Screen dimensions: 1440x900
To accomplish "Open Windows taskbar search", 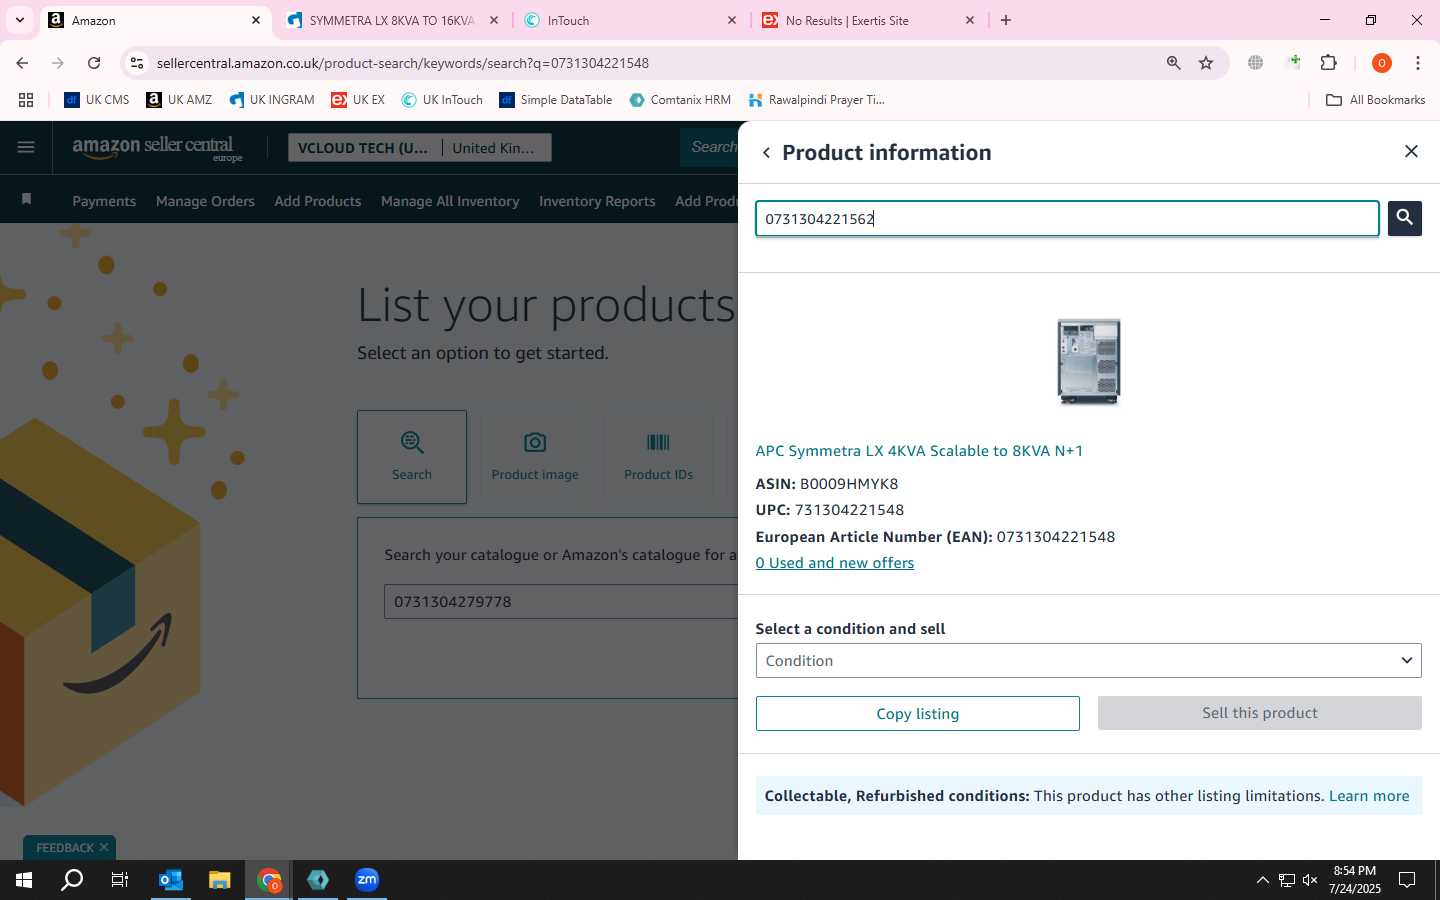I will (x=72, y=880).
